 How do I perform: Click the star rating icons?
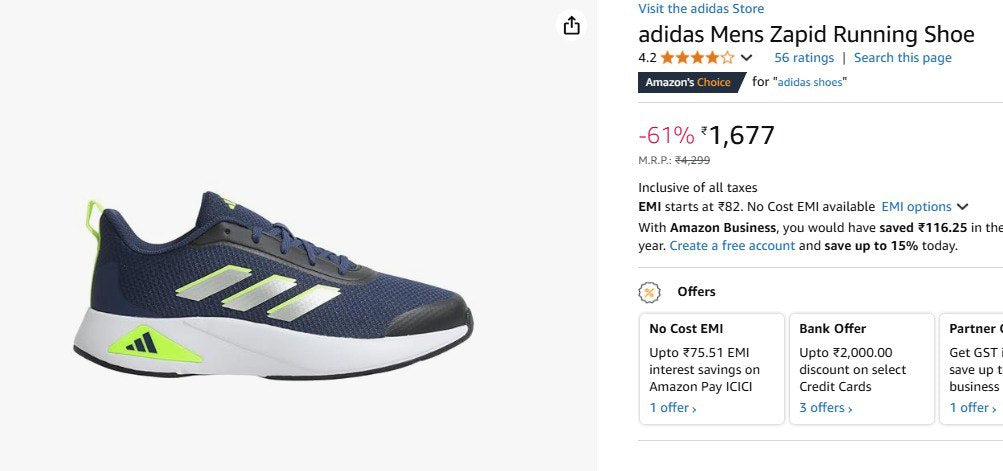(696, 58)
